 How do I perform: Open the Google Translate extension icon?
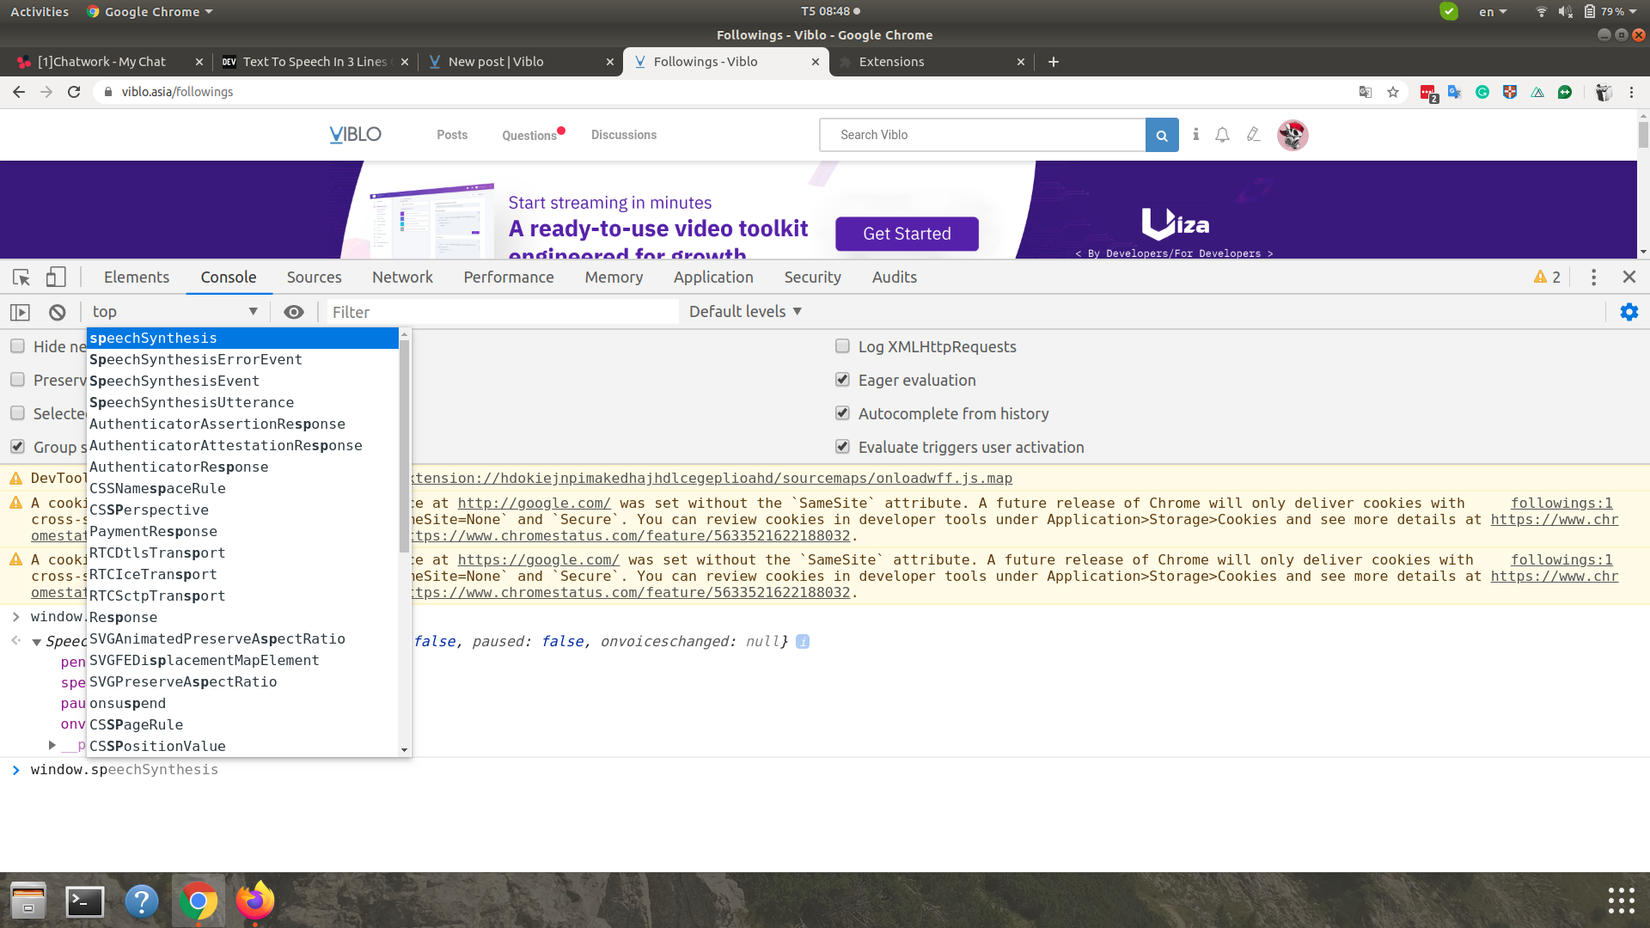(1455, 92)
